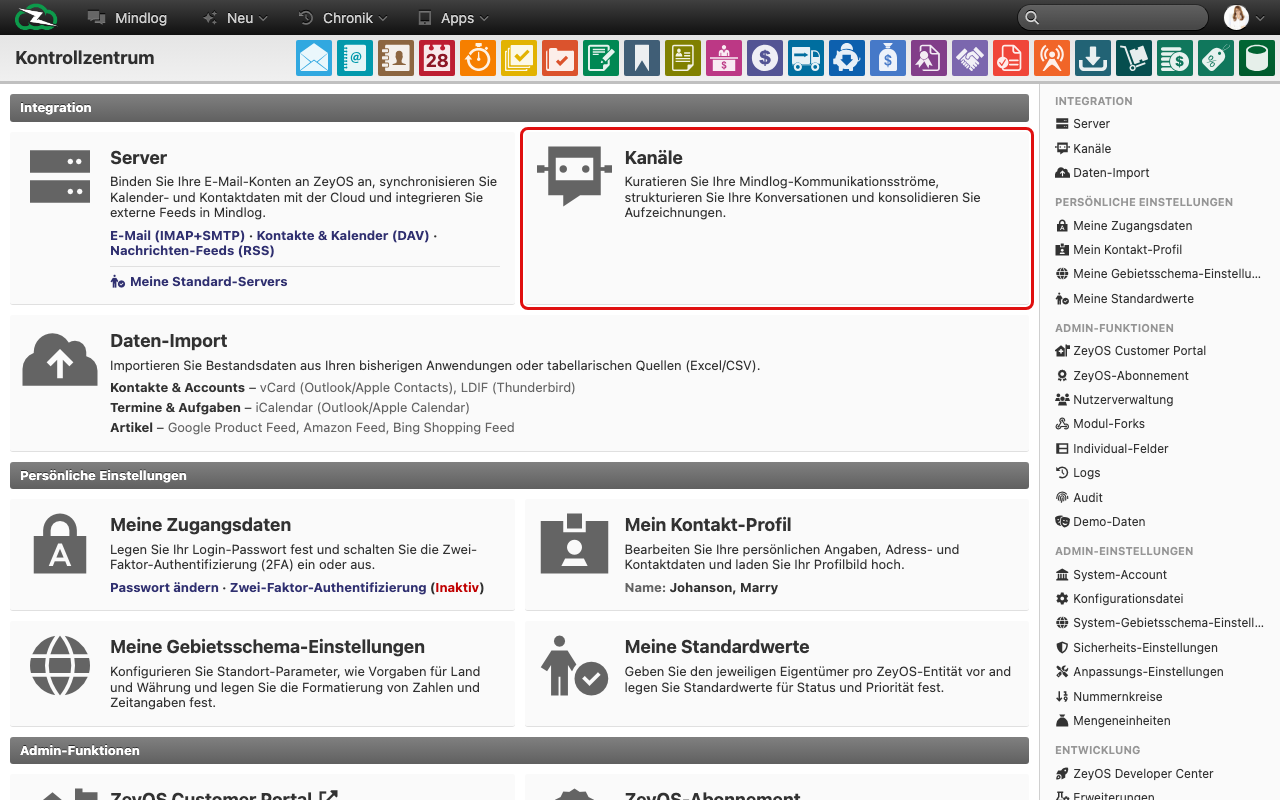1280x800 pixels.
Task: Click the Daten-Import cloud upload card icon
Action: (x=60, y=360)
